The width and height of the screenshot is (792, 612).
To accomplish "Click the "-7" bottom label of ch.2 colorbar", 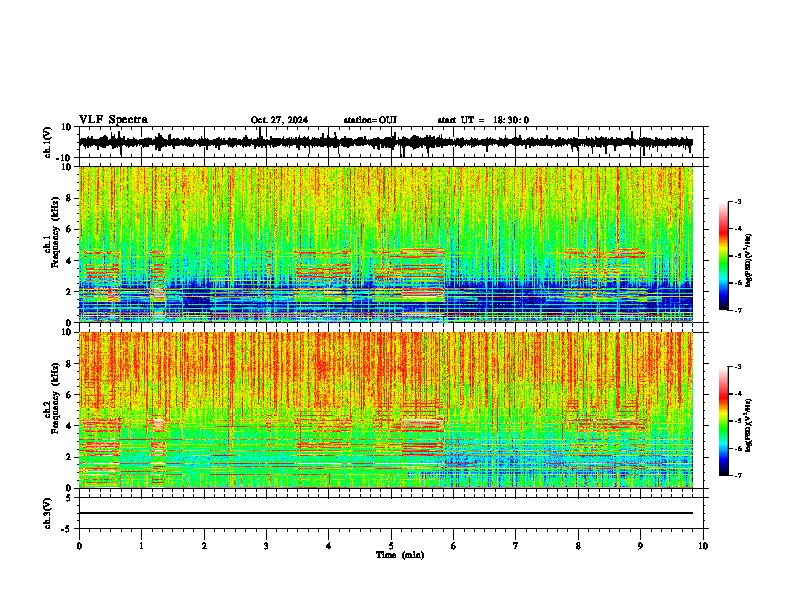I will (x=738, y=476).
